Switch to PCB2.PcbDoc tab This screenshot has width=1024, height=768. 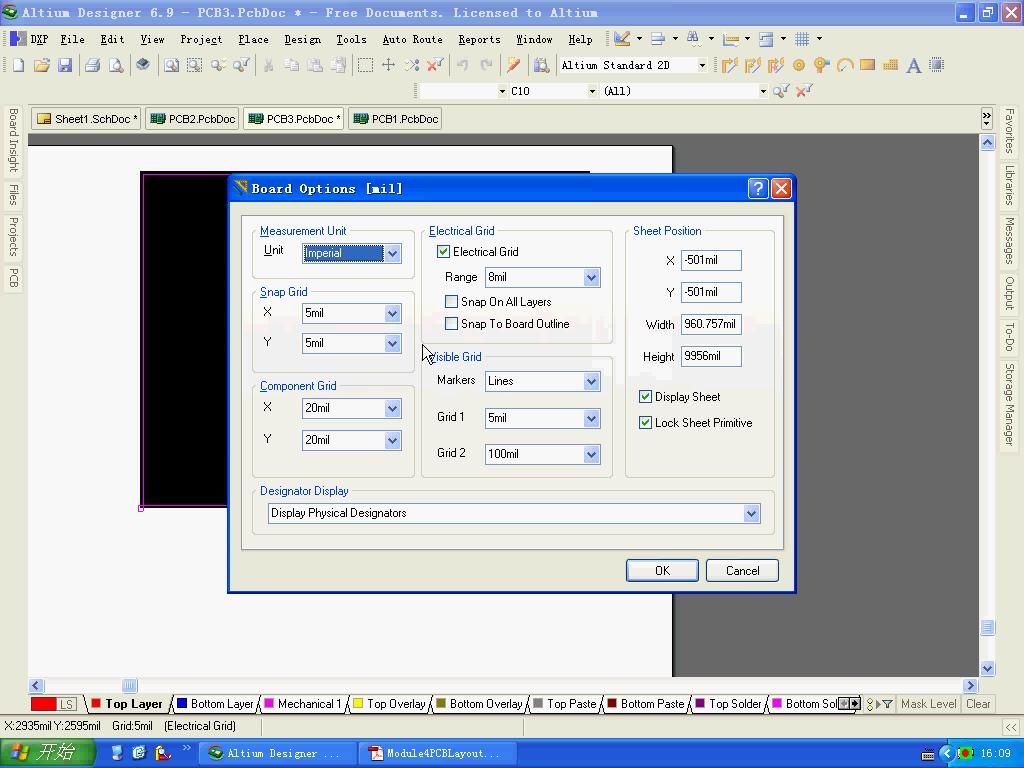click(x=193, y=119)
